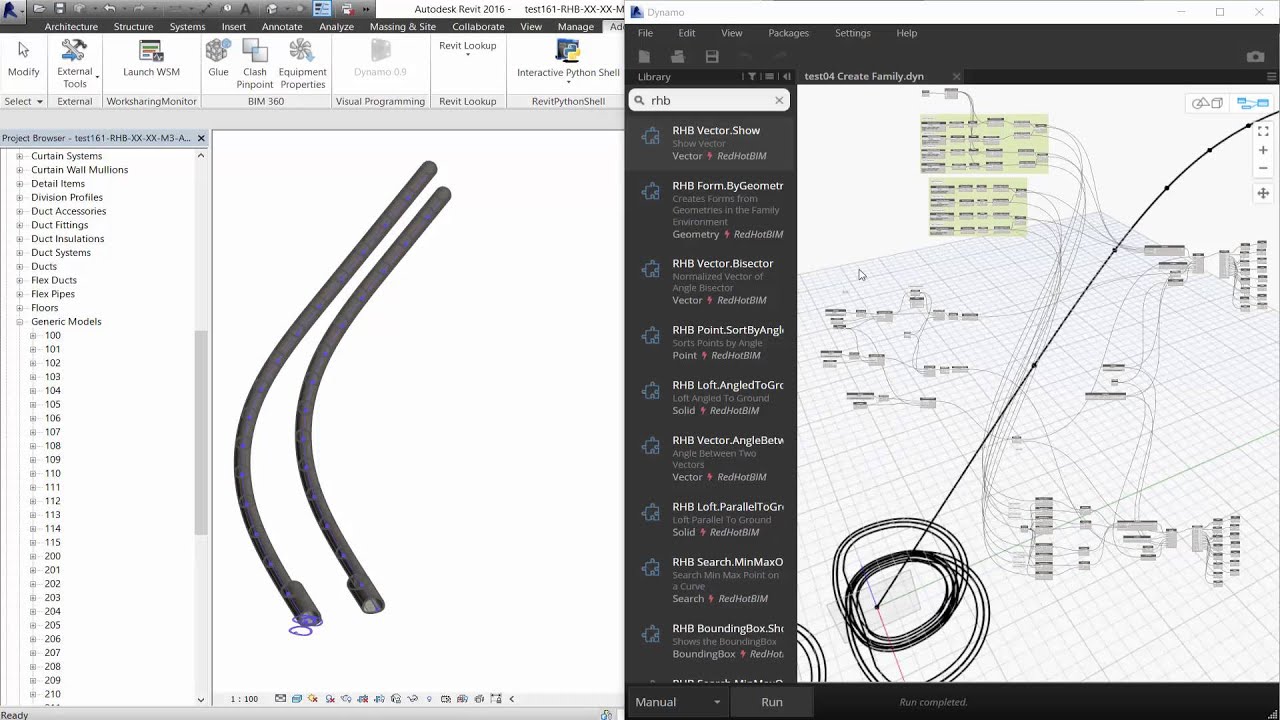Select the Glue tool under BIM 360
Viewport: 1280px width, 720px height.
(x=218, y=64)
